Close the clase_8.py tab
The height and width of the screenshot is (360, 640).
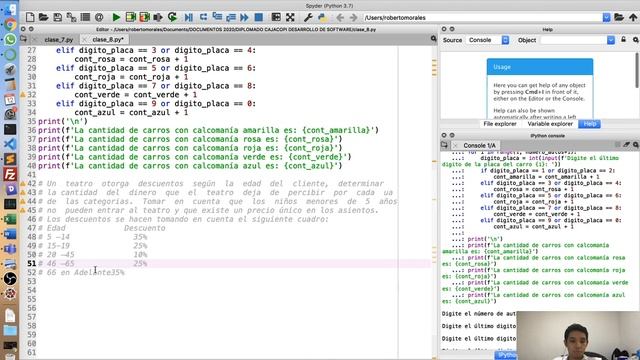84,40
